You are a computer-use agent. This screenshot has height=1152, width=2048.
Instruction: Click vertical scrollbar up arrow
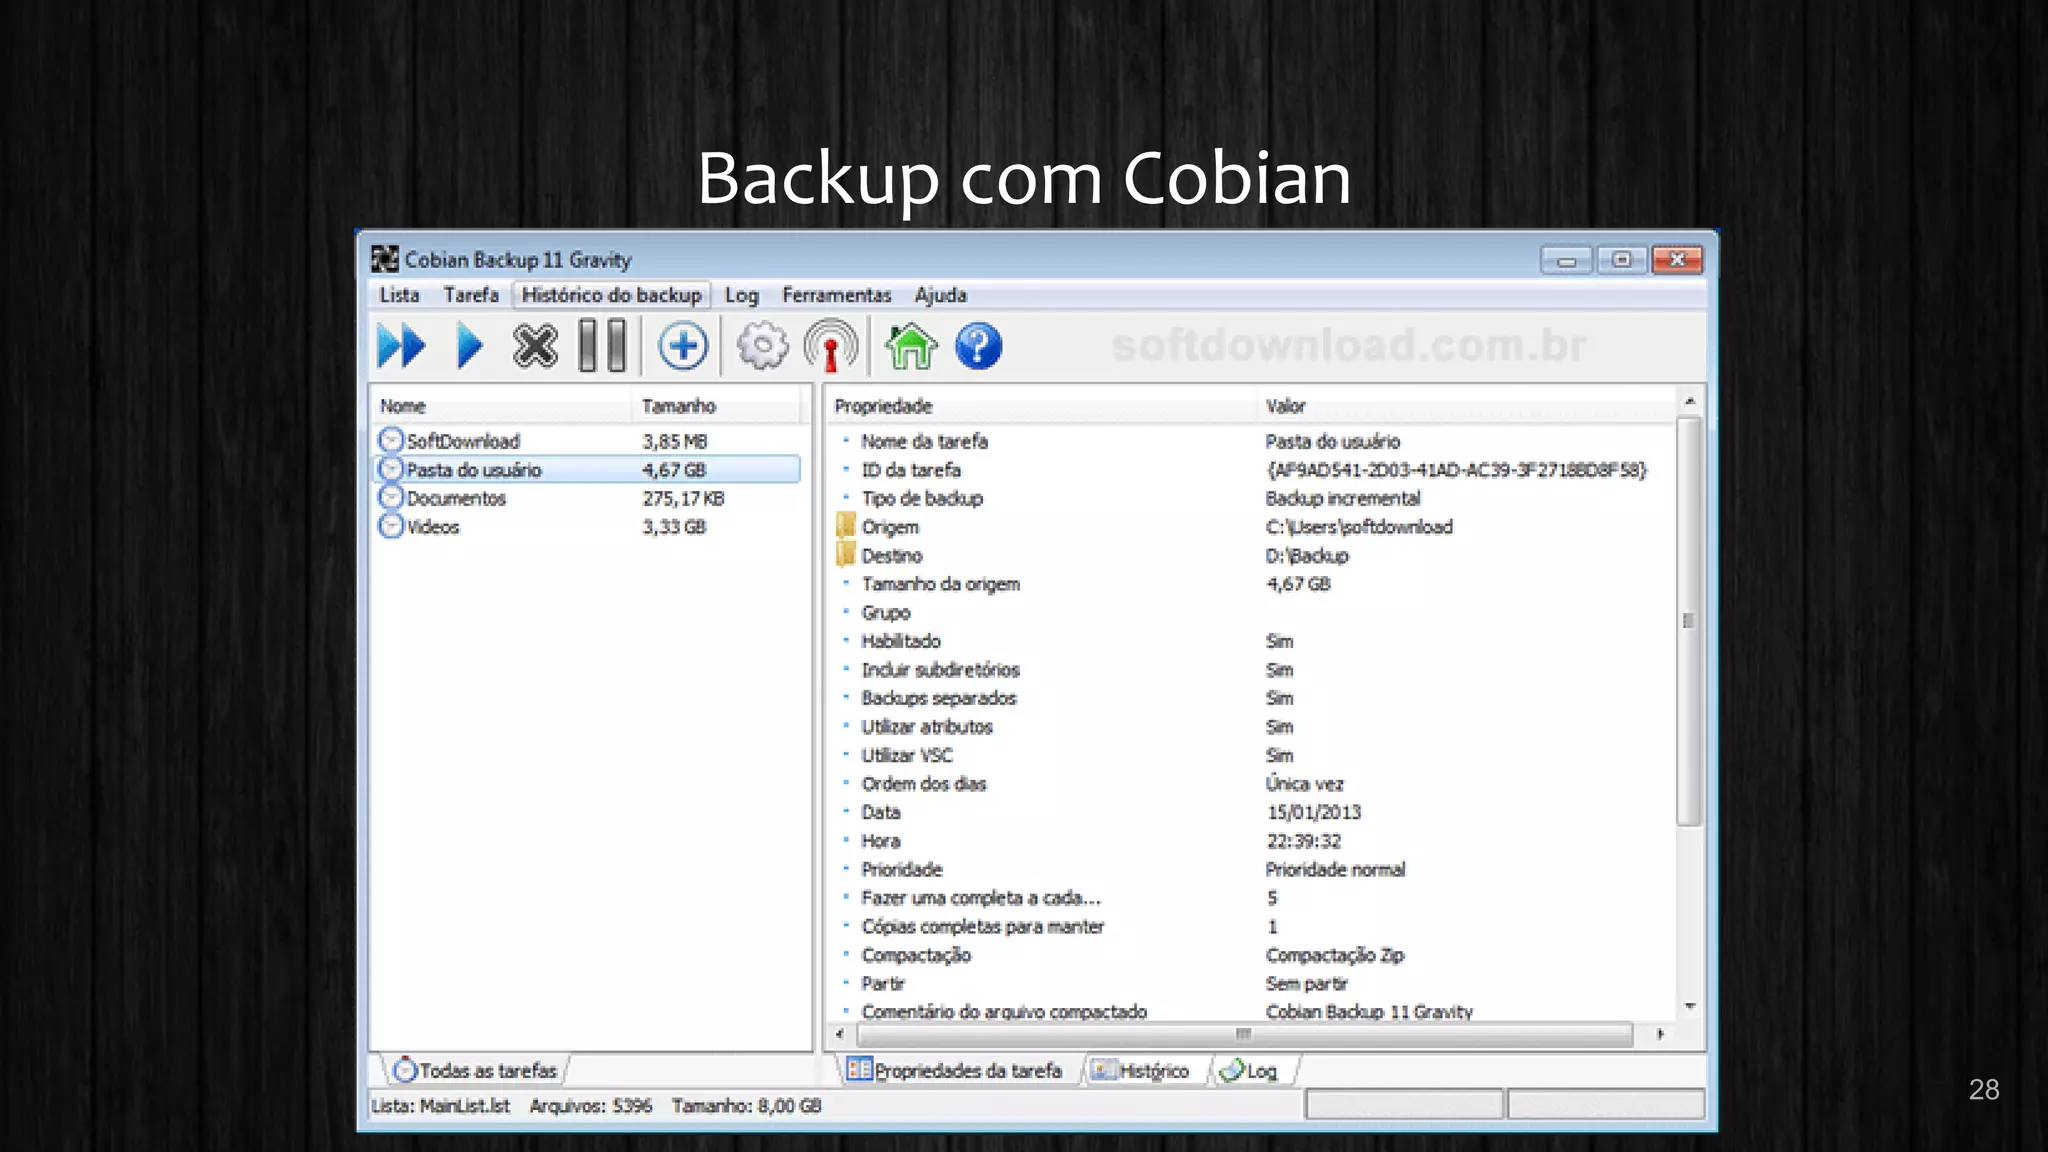(x=1689, y=401)
